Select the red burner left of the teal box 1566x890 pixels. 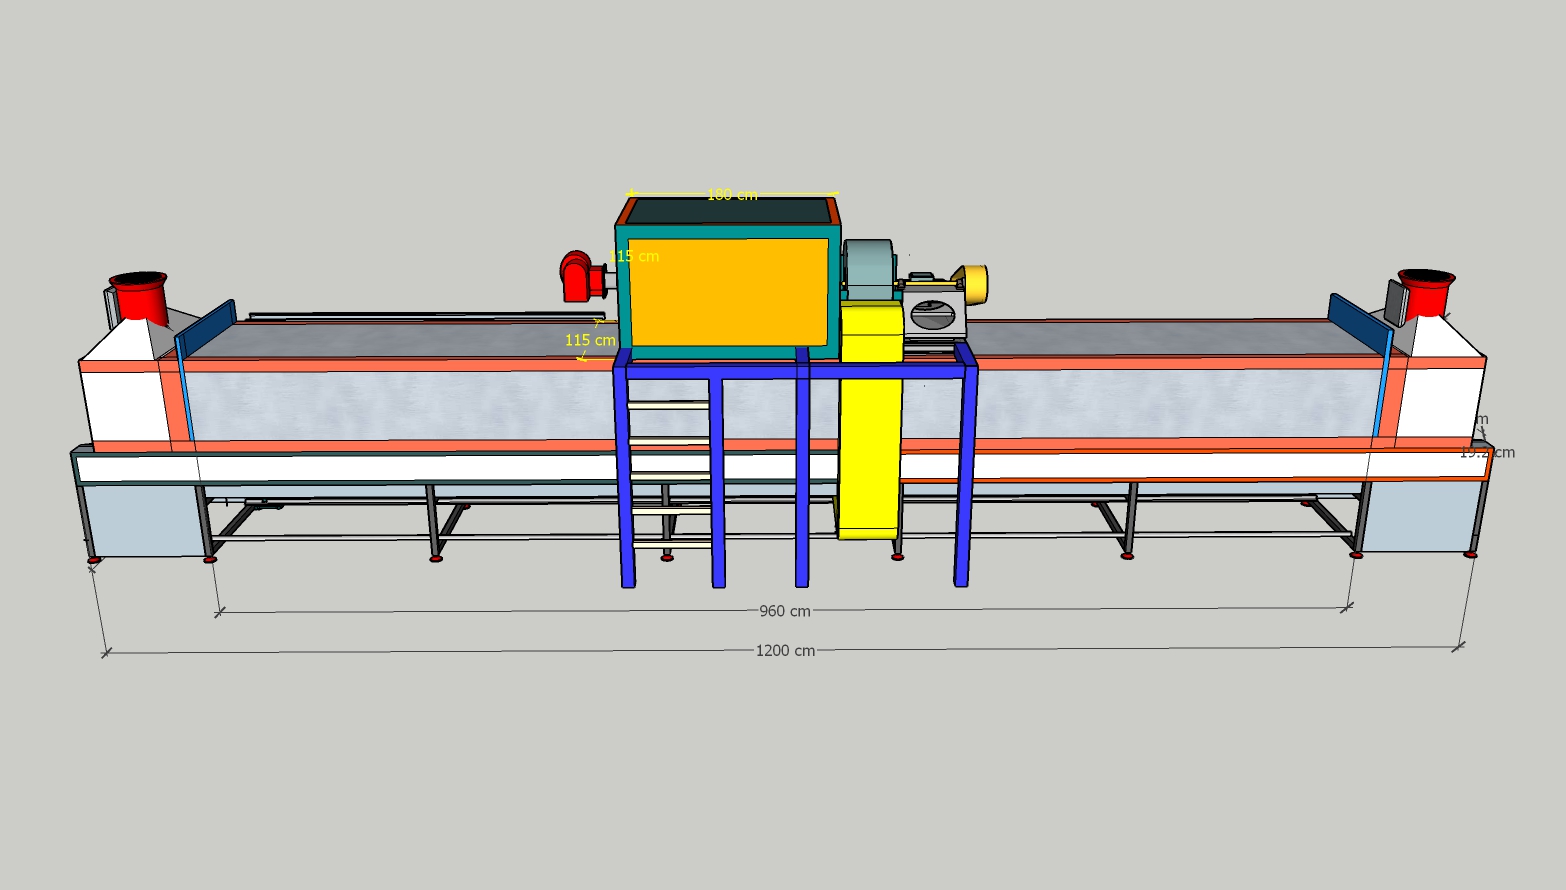(x=577, y=276)
